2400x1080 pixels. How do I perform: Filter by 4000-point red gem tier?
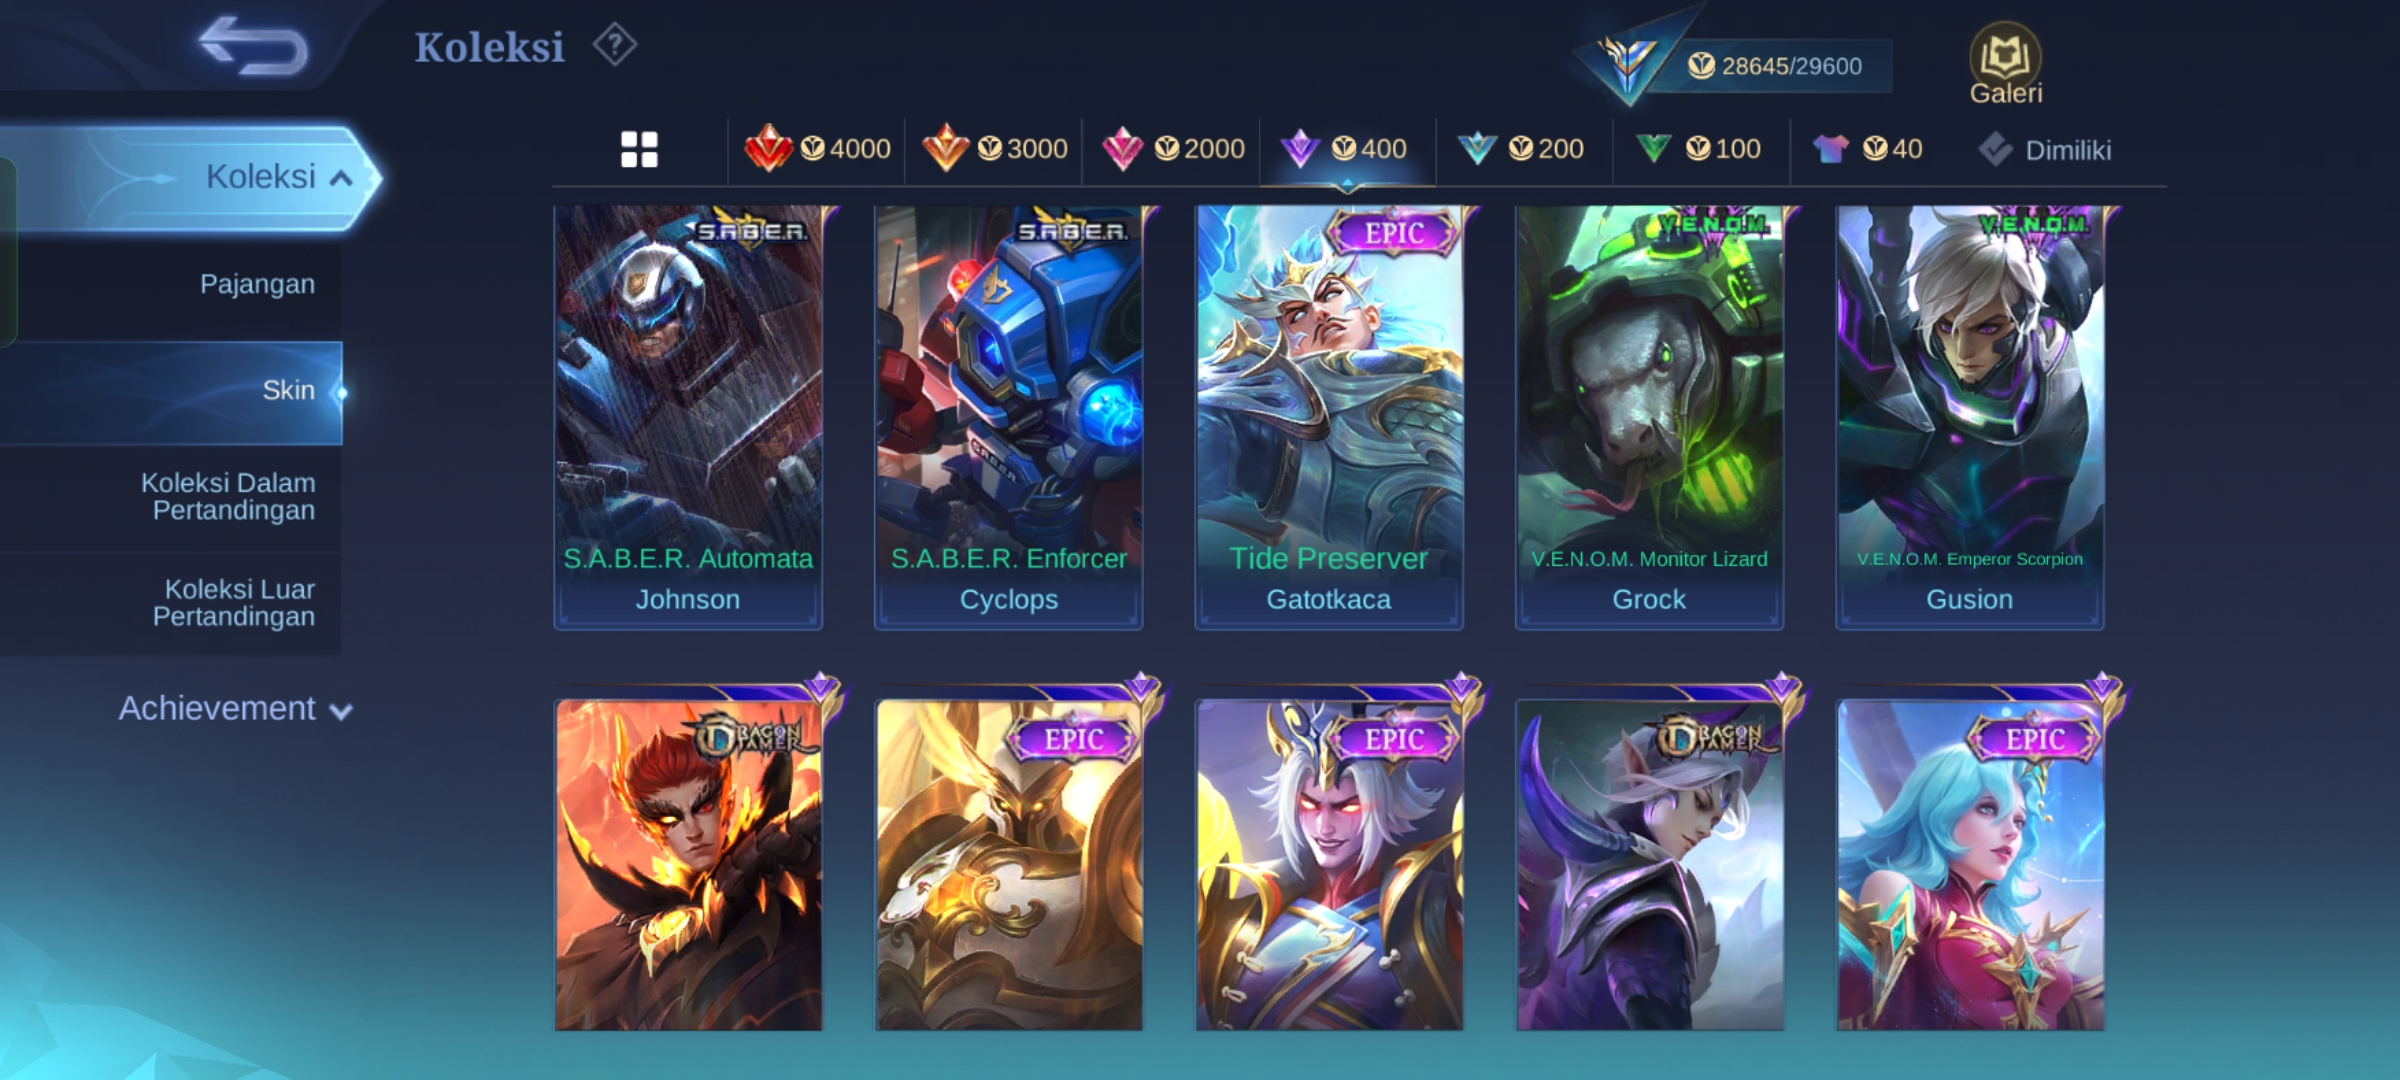click(x=817, y=149)
